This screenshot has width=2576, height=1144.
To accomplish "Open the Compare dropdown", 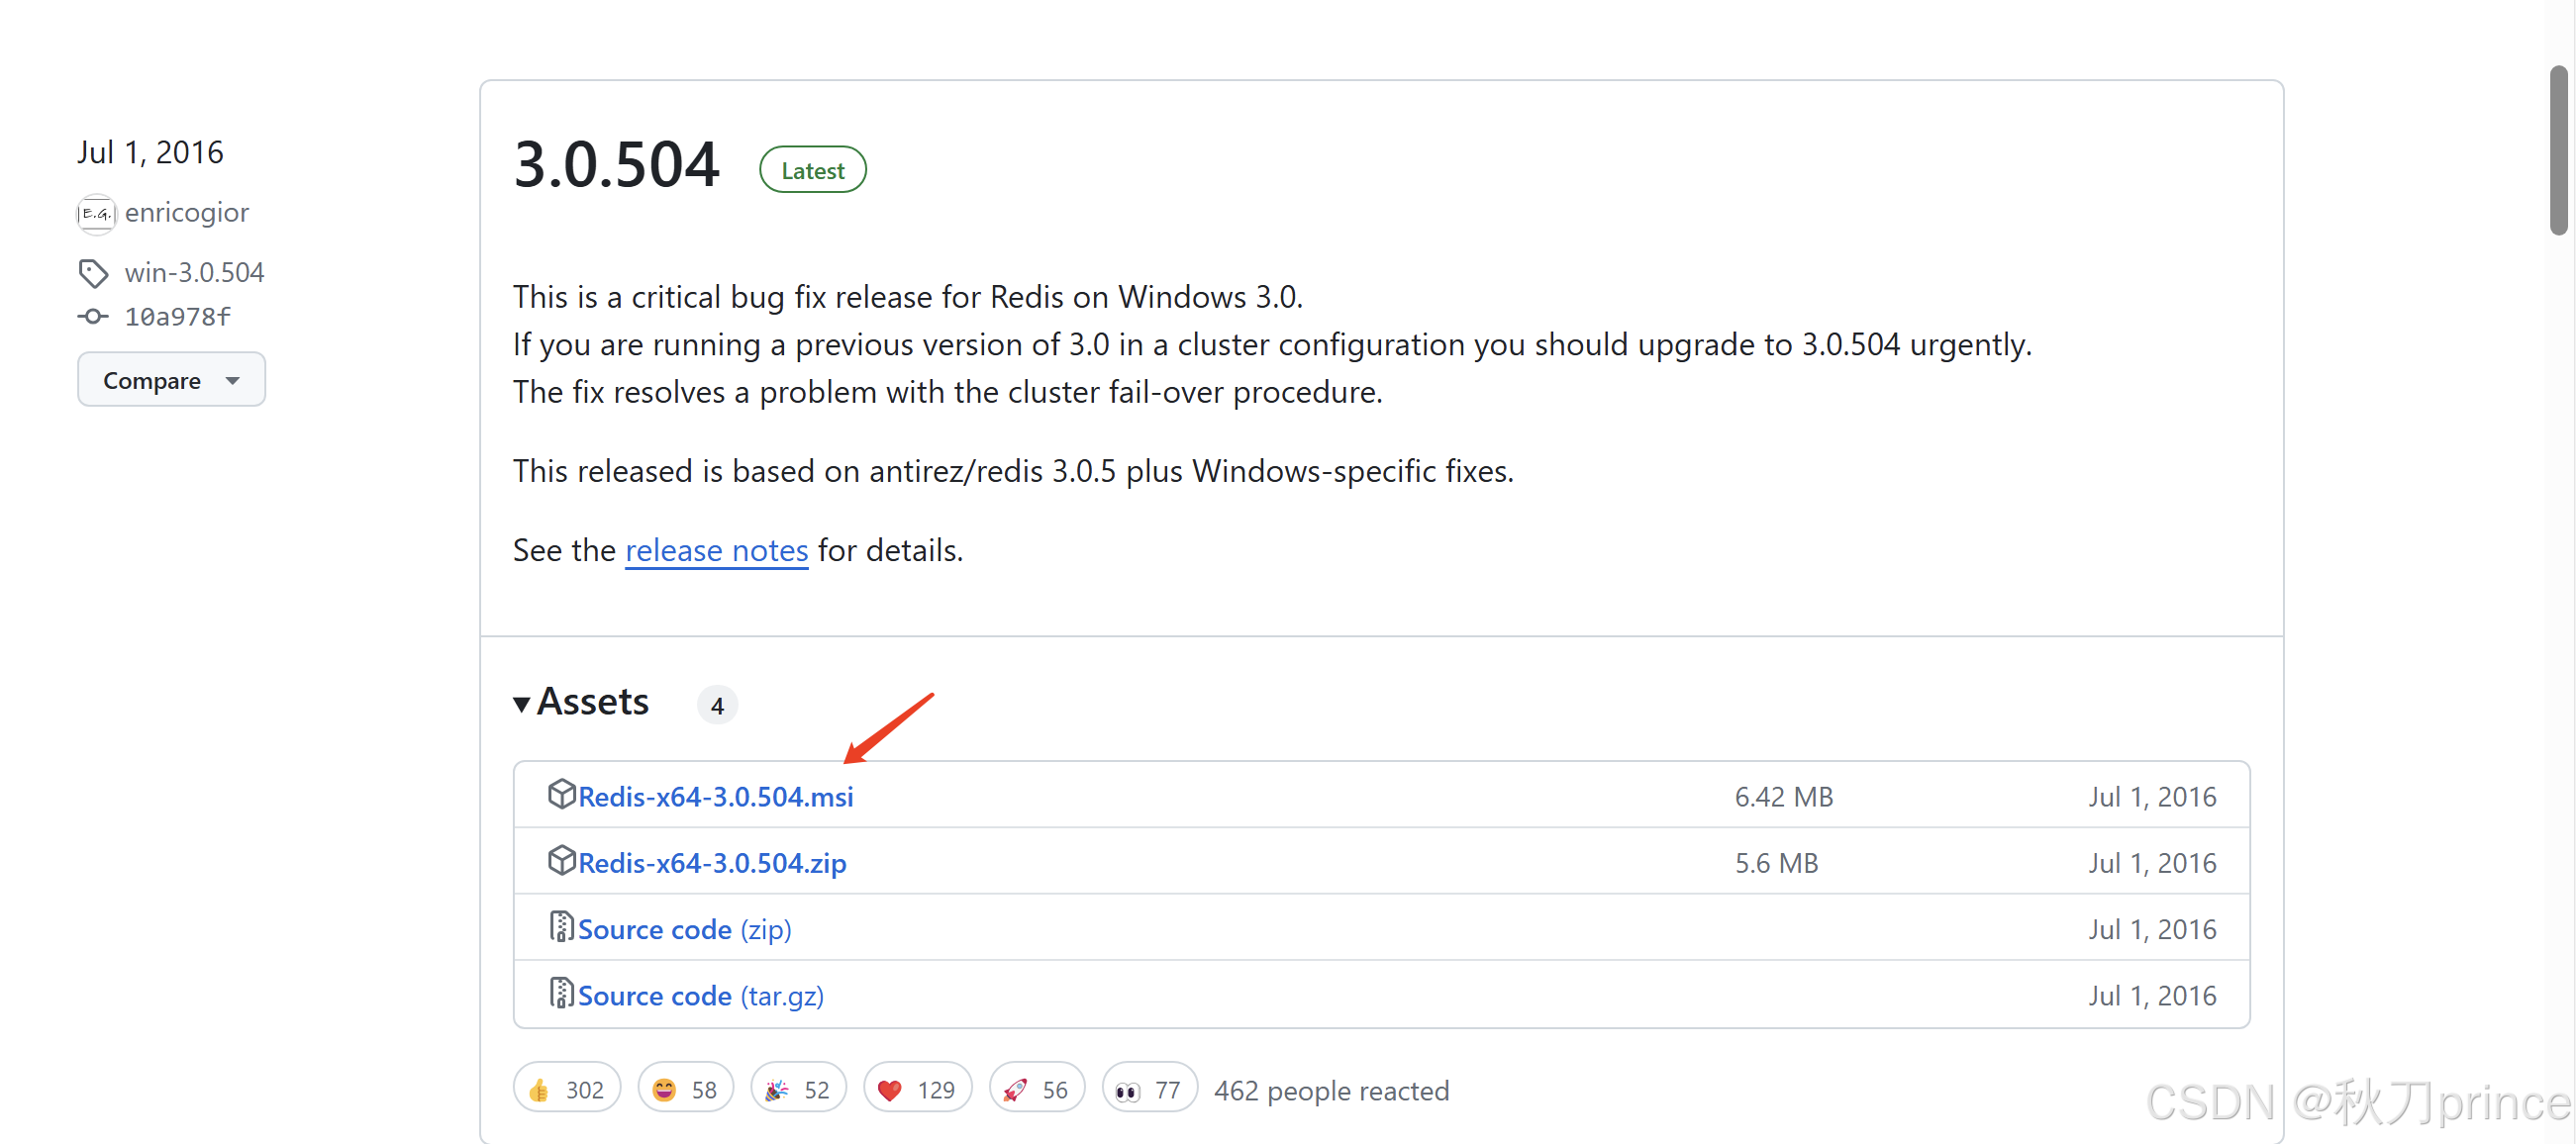I will (171, 380).
